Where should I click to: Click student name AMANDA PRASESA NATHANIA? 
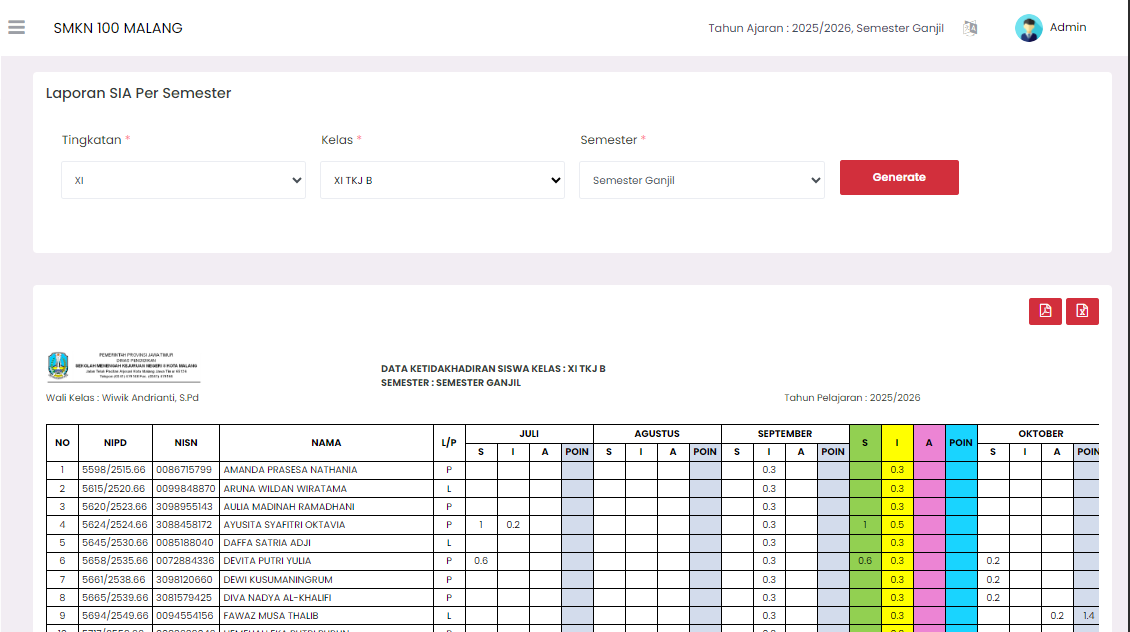click(x=290, y=470)
